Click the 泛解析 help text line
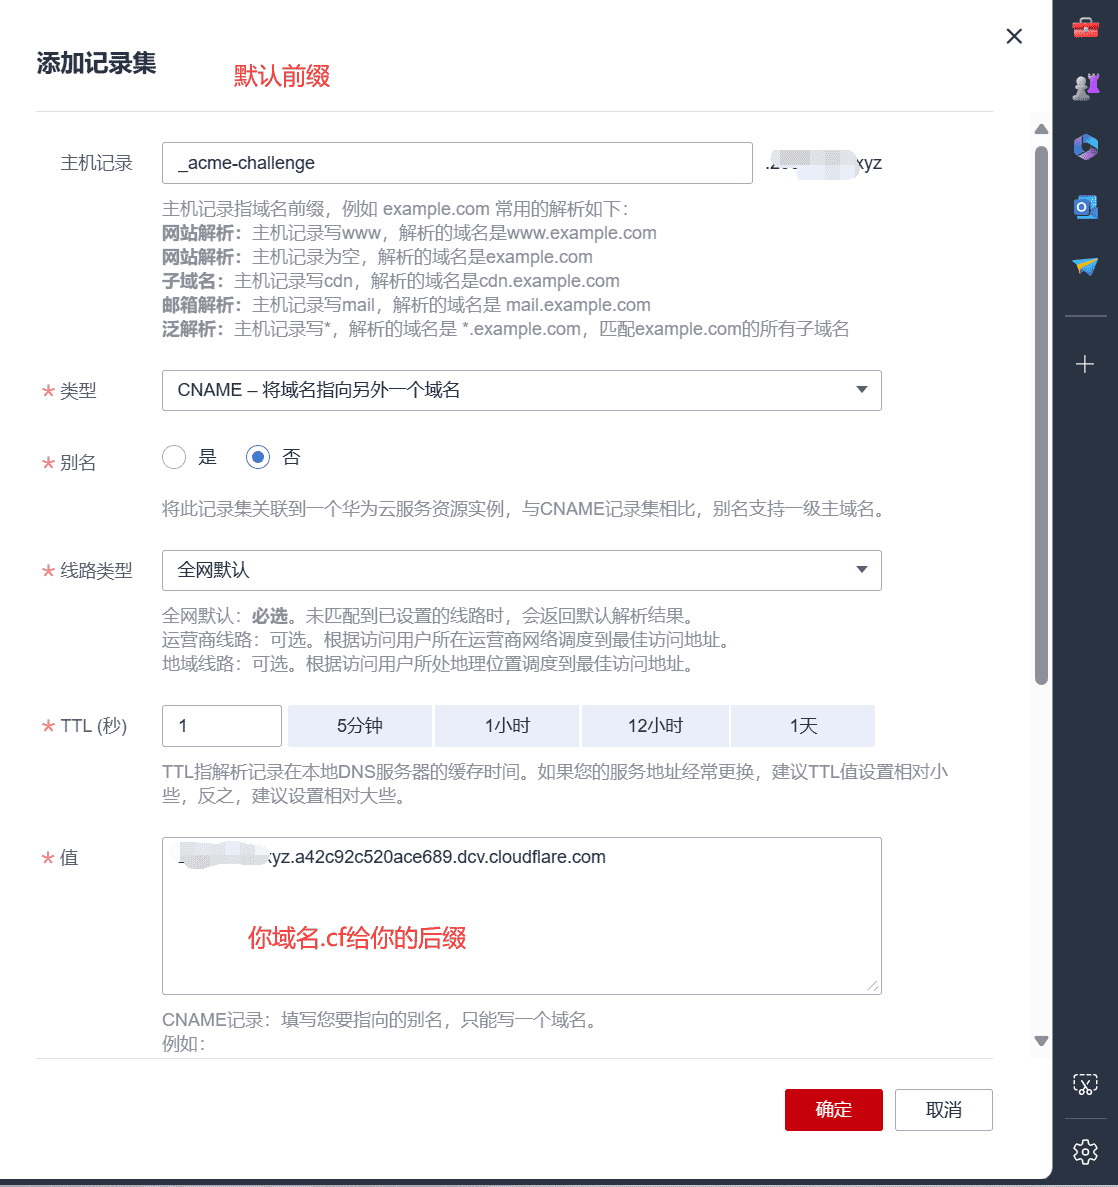Image resolution: width=1118 pixels, height=1187 pixels. point(506,329)
